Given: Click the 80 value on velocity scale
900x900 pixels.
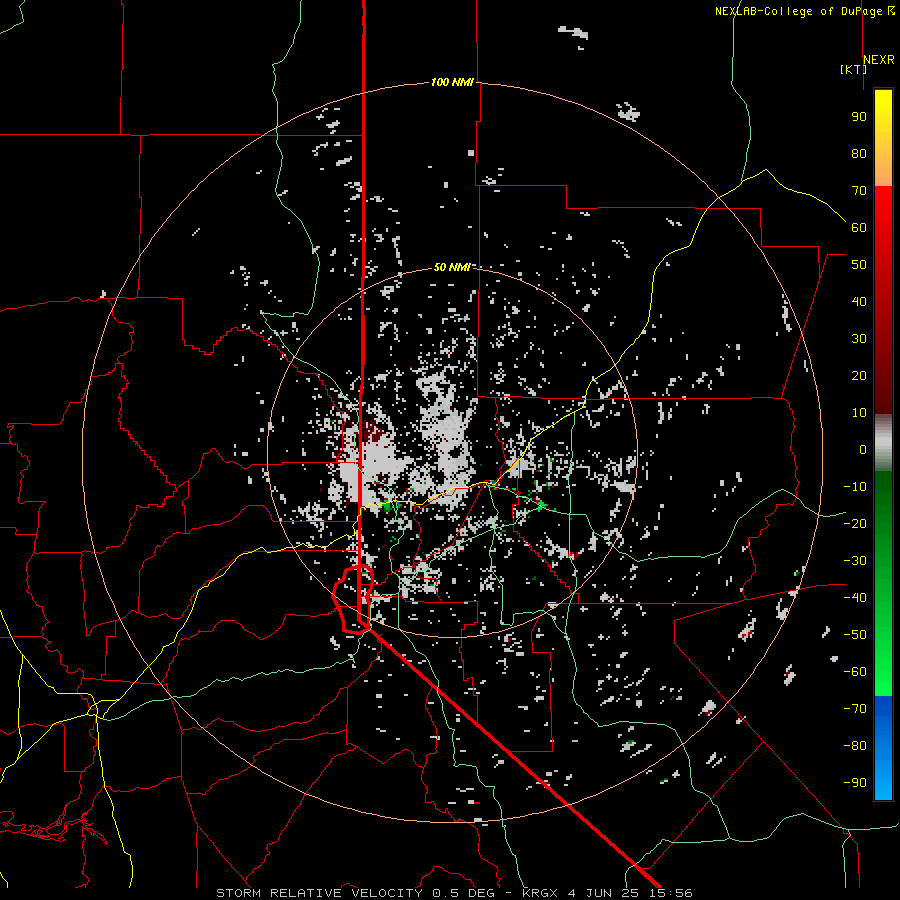Looking at the screenshot, I should click(x=859, y=154).
